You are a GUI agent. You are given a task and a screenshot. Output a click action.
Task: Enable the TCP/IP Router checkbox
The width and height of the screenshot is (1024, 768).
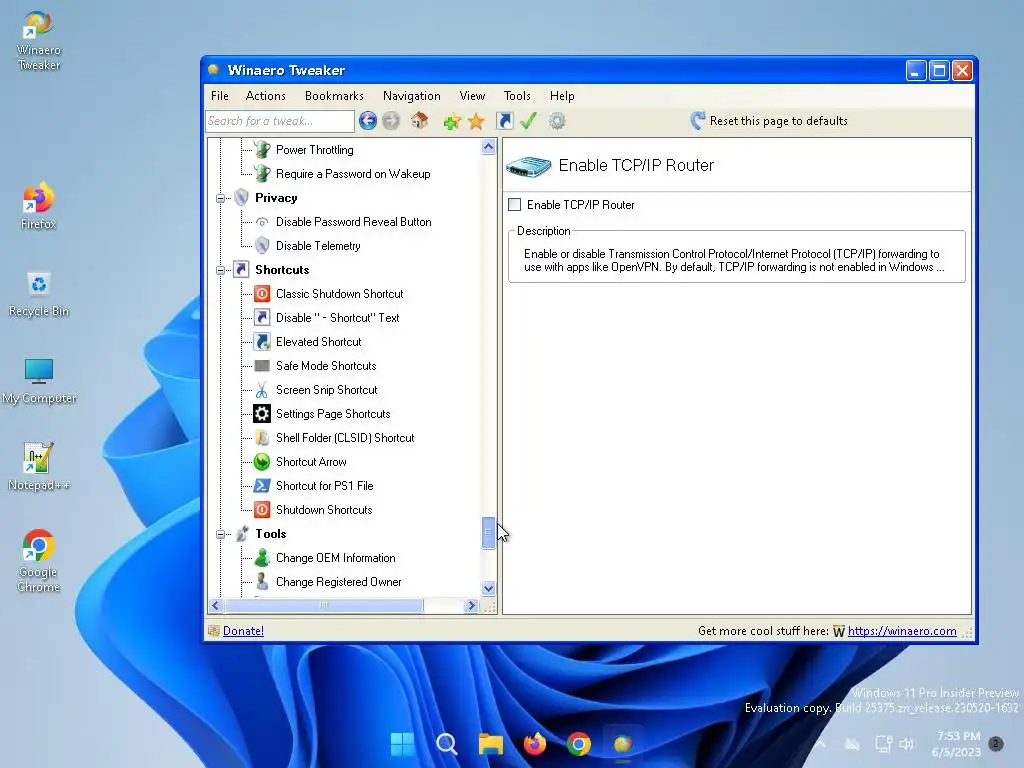(x=515, y=204)
